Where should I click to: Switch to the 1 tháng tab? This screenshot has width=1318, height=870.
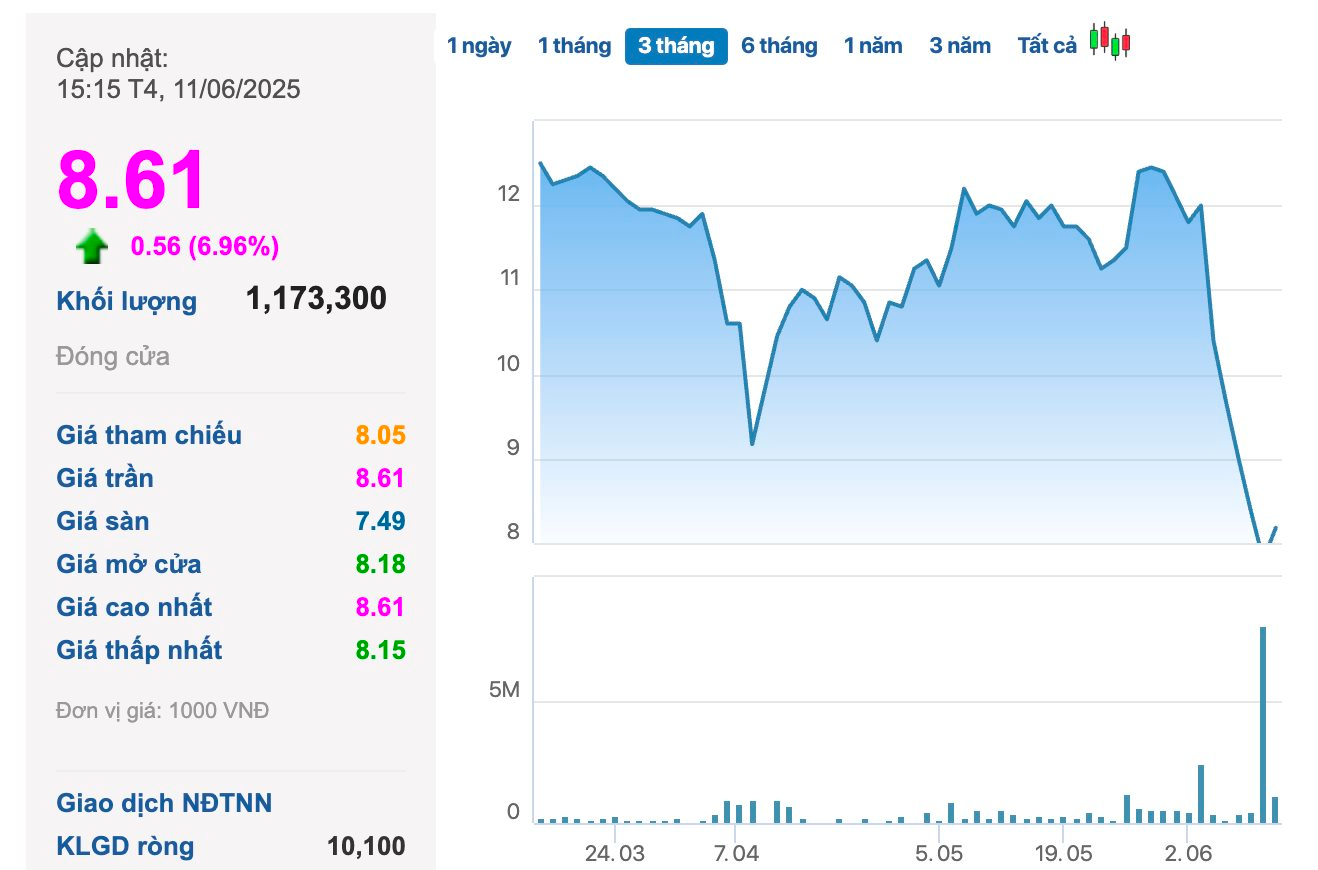574,46
